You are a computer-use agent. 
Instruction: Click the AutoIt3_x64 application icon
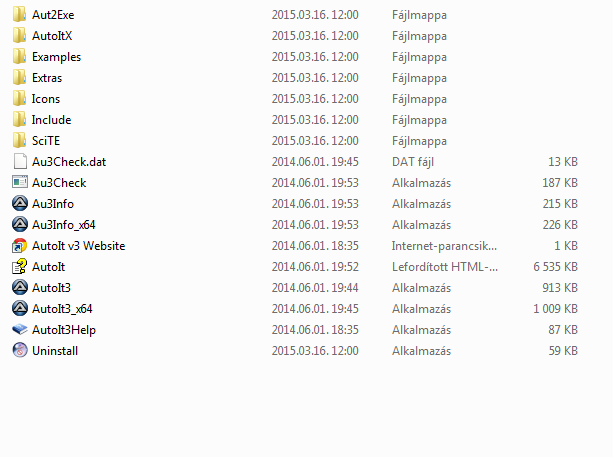pos(20,309)
